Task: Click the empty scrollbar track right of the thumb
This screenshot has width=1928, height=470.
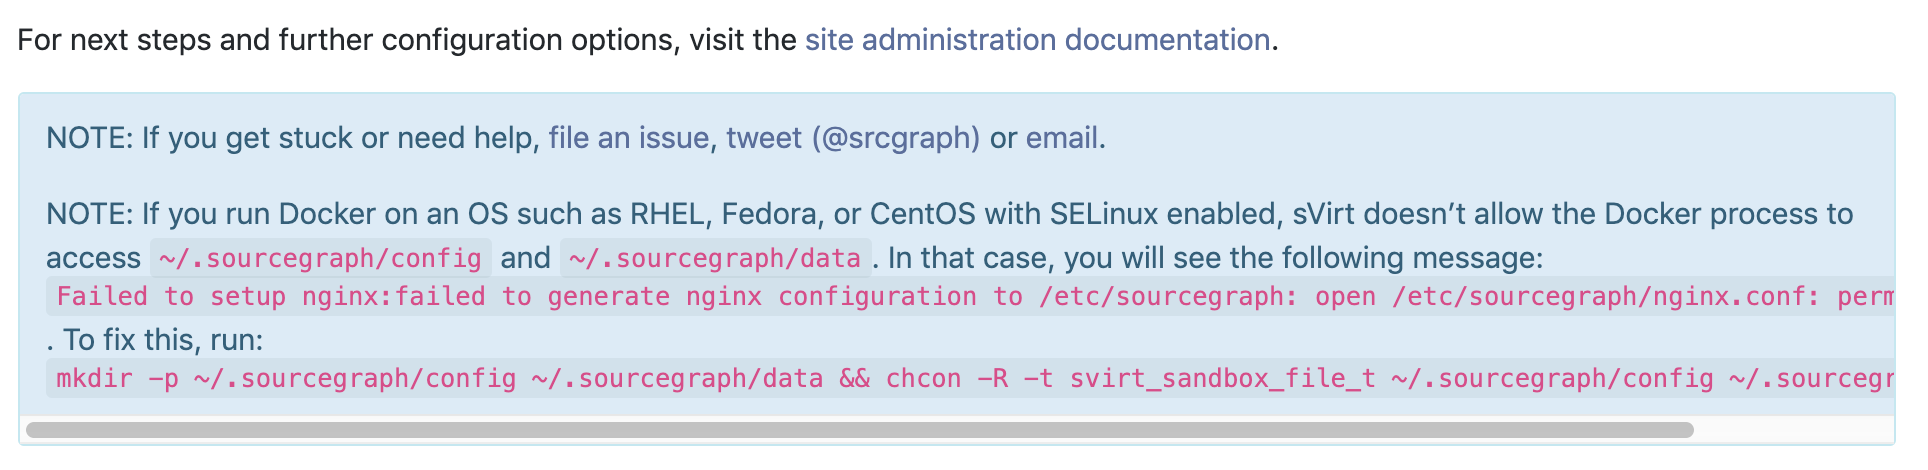Action: [x=1792, y=430]
